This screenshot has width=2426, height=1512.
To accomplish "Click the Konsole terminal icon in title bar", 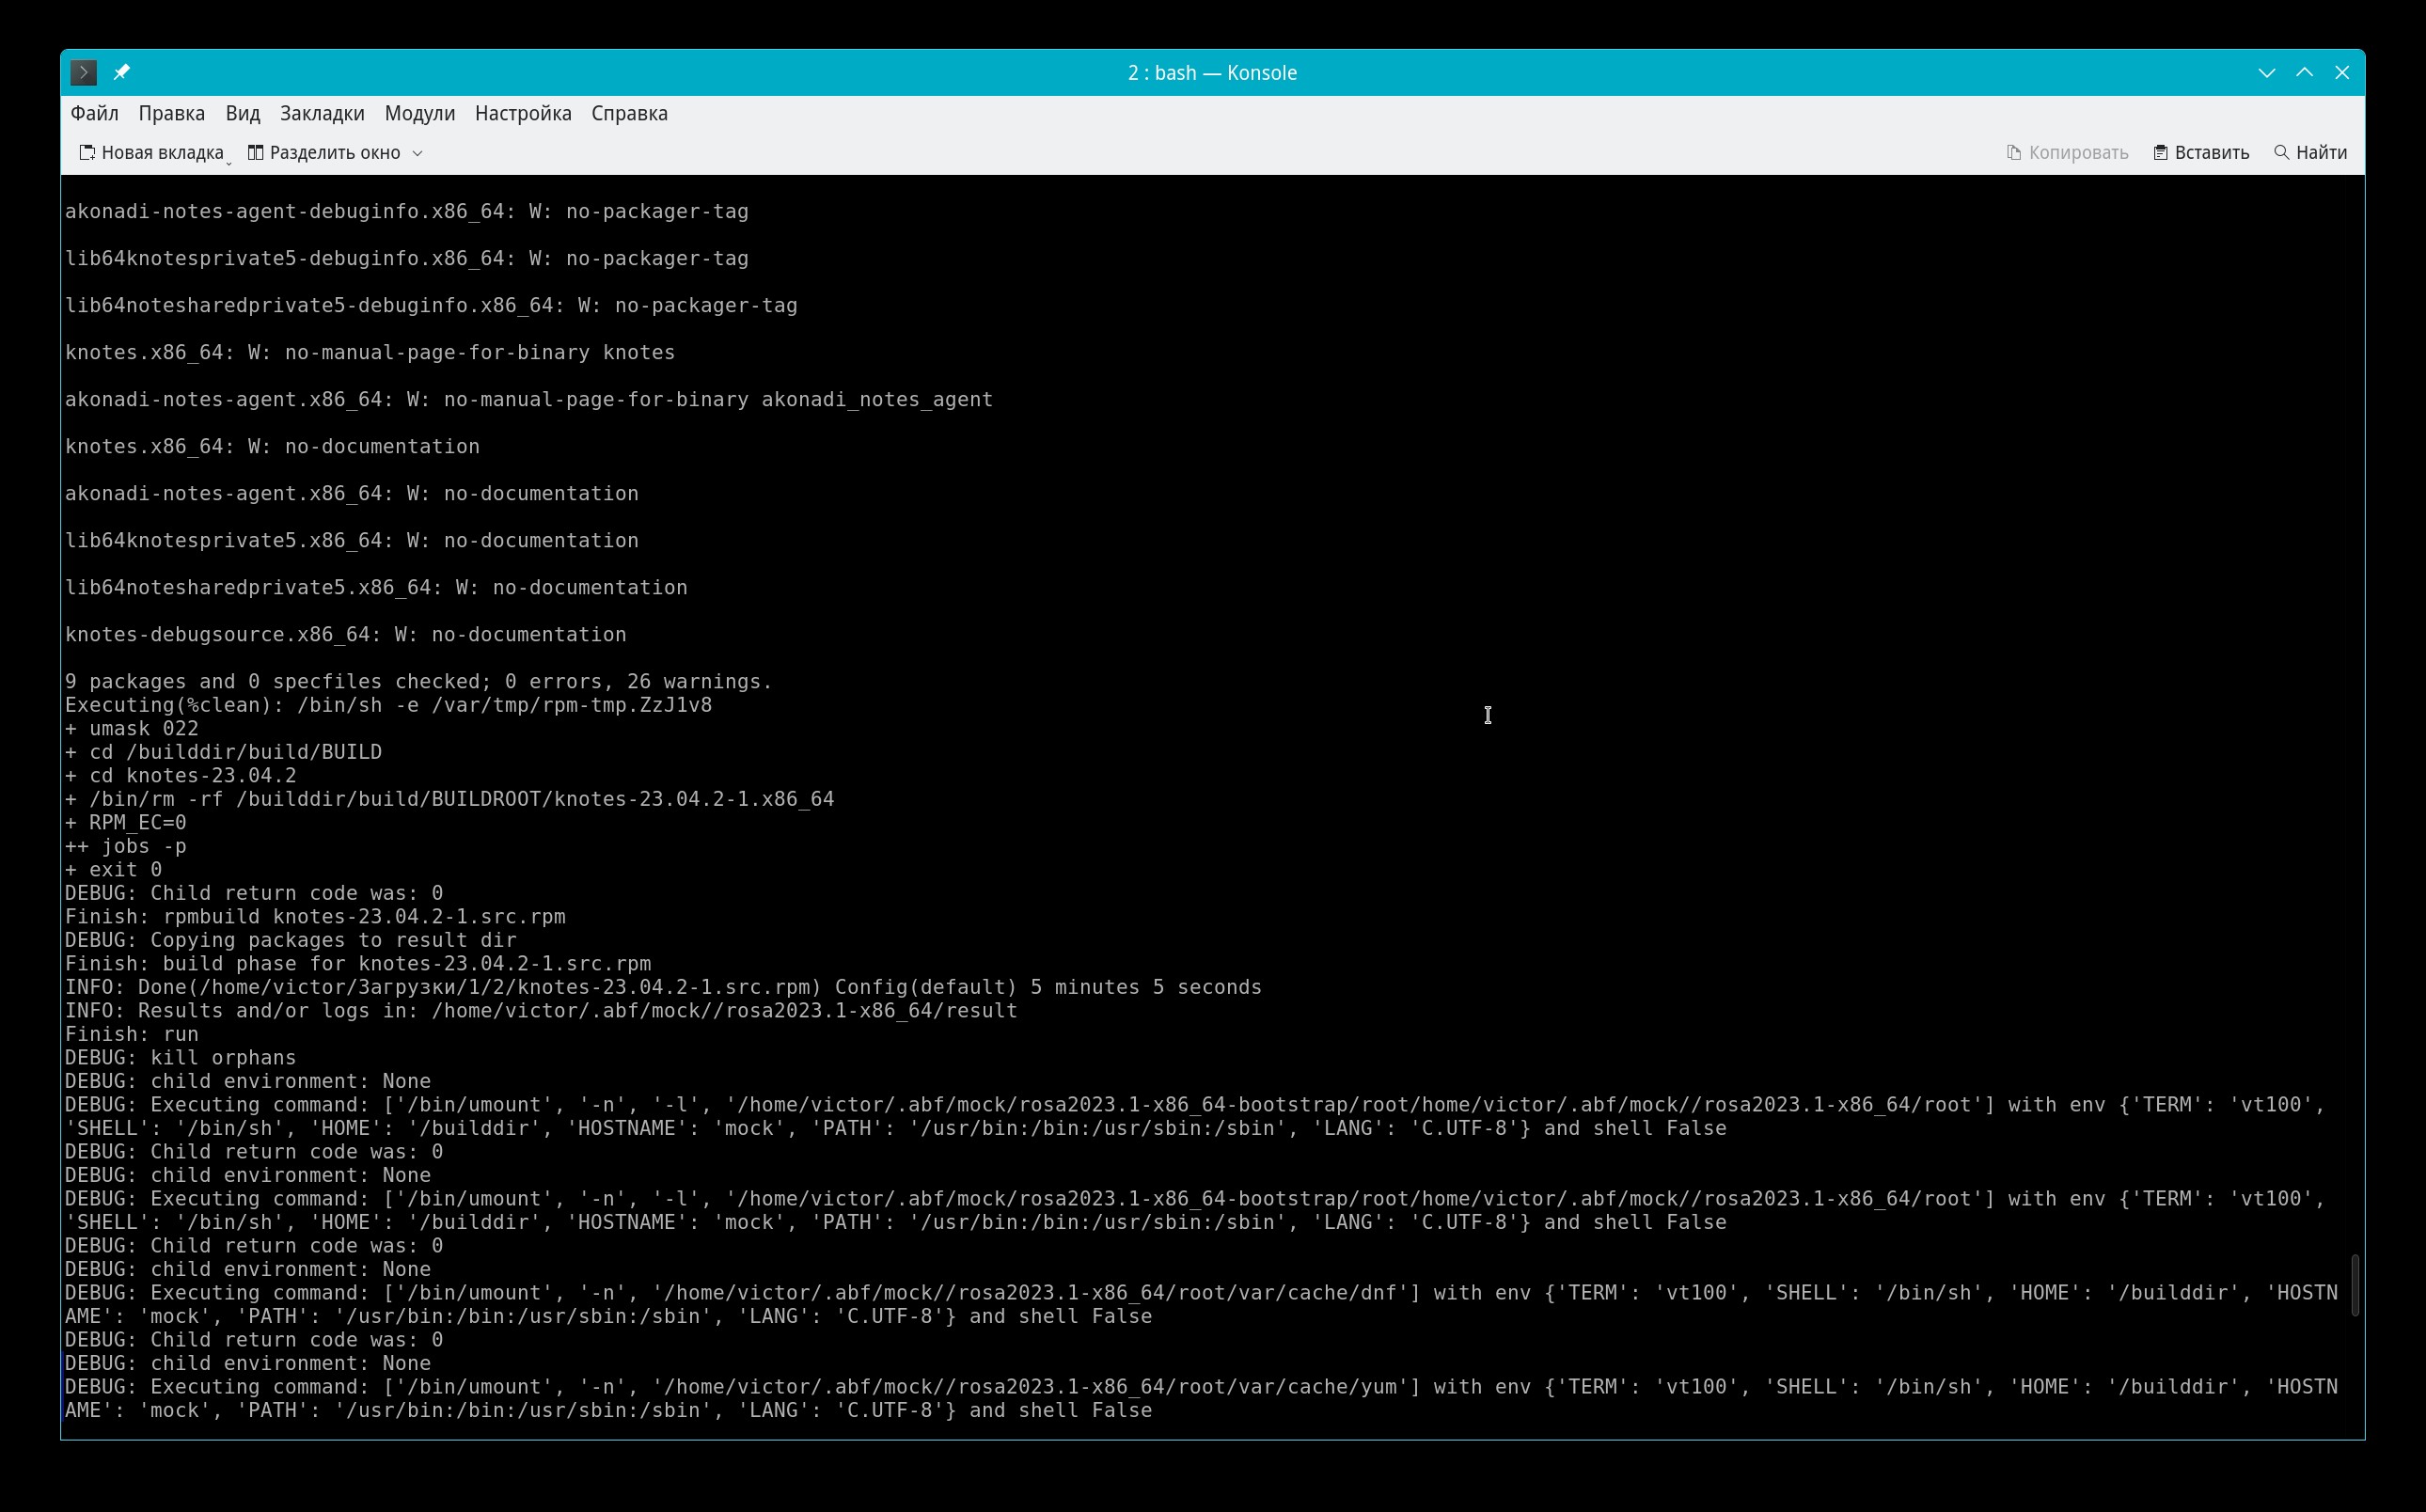I will click(x=84, y=72).
